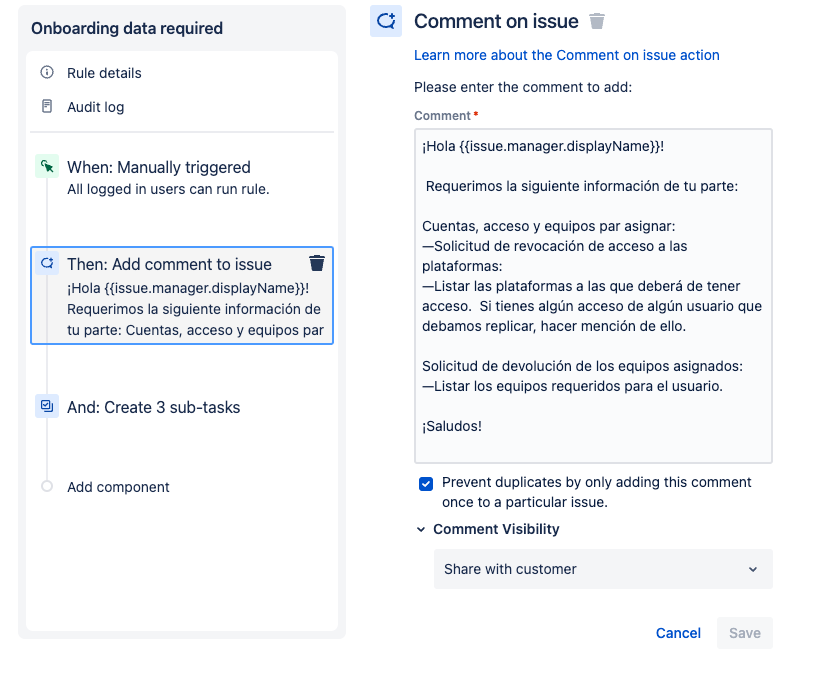Click the Create 3 sub-tasks icon
Viewport: 830px width, 689px height.
click(47, 406)
